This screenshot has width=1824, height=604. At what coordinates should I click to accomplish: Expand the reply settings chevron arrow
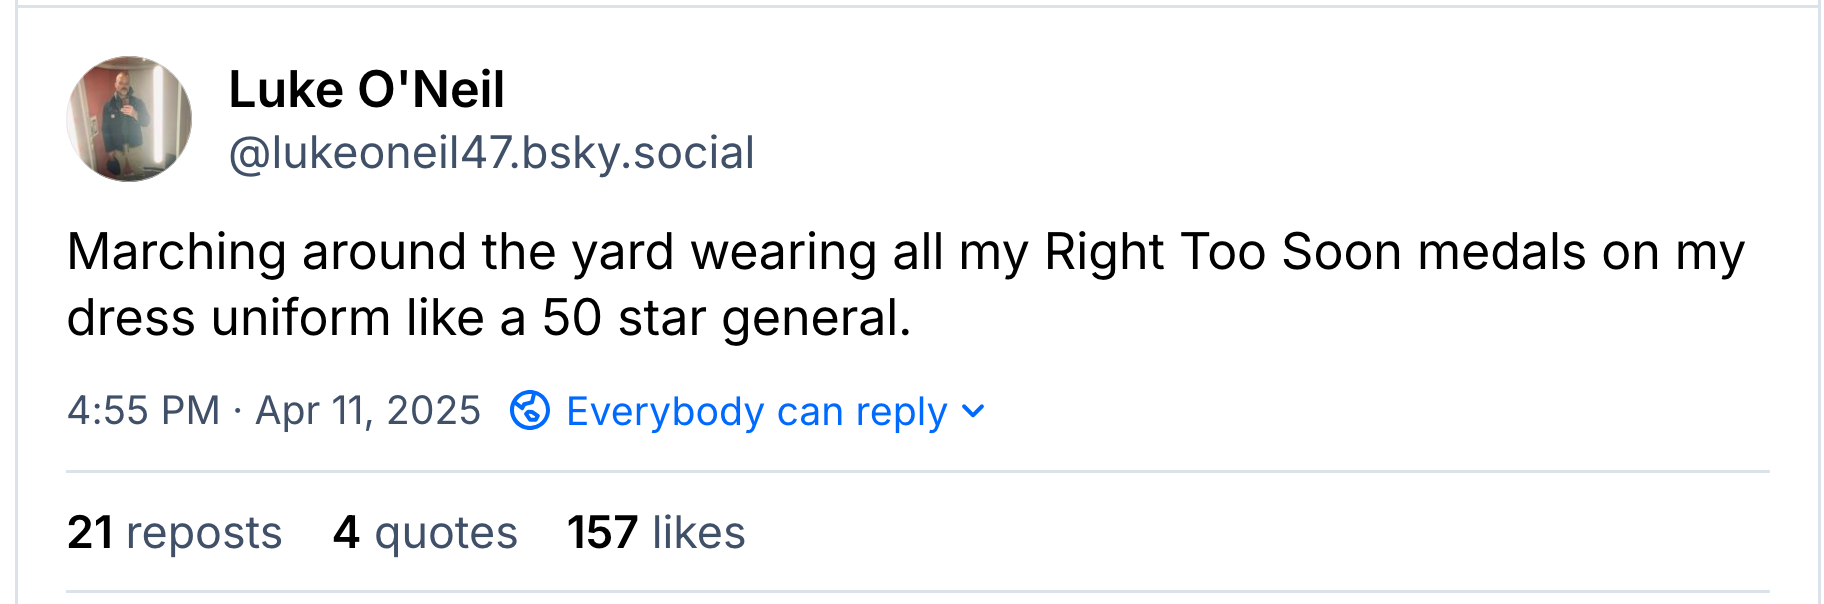click(973, 410)
